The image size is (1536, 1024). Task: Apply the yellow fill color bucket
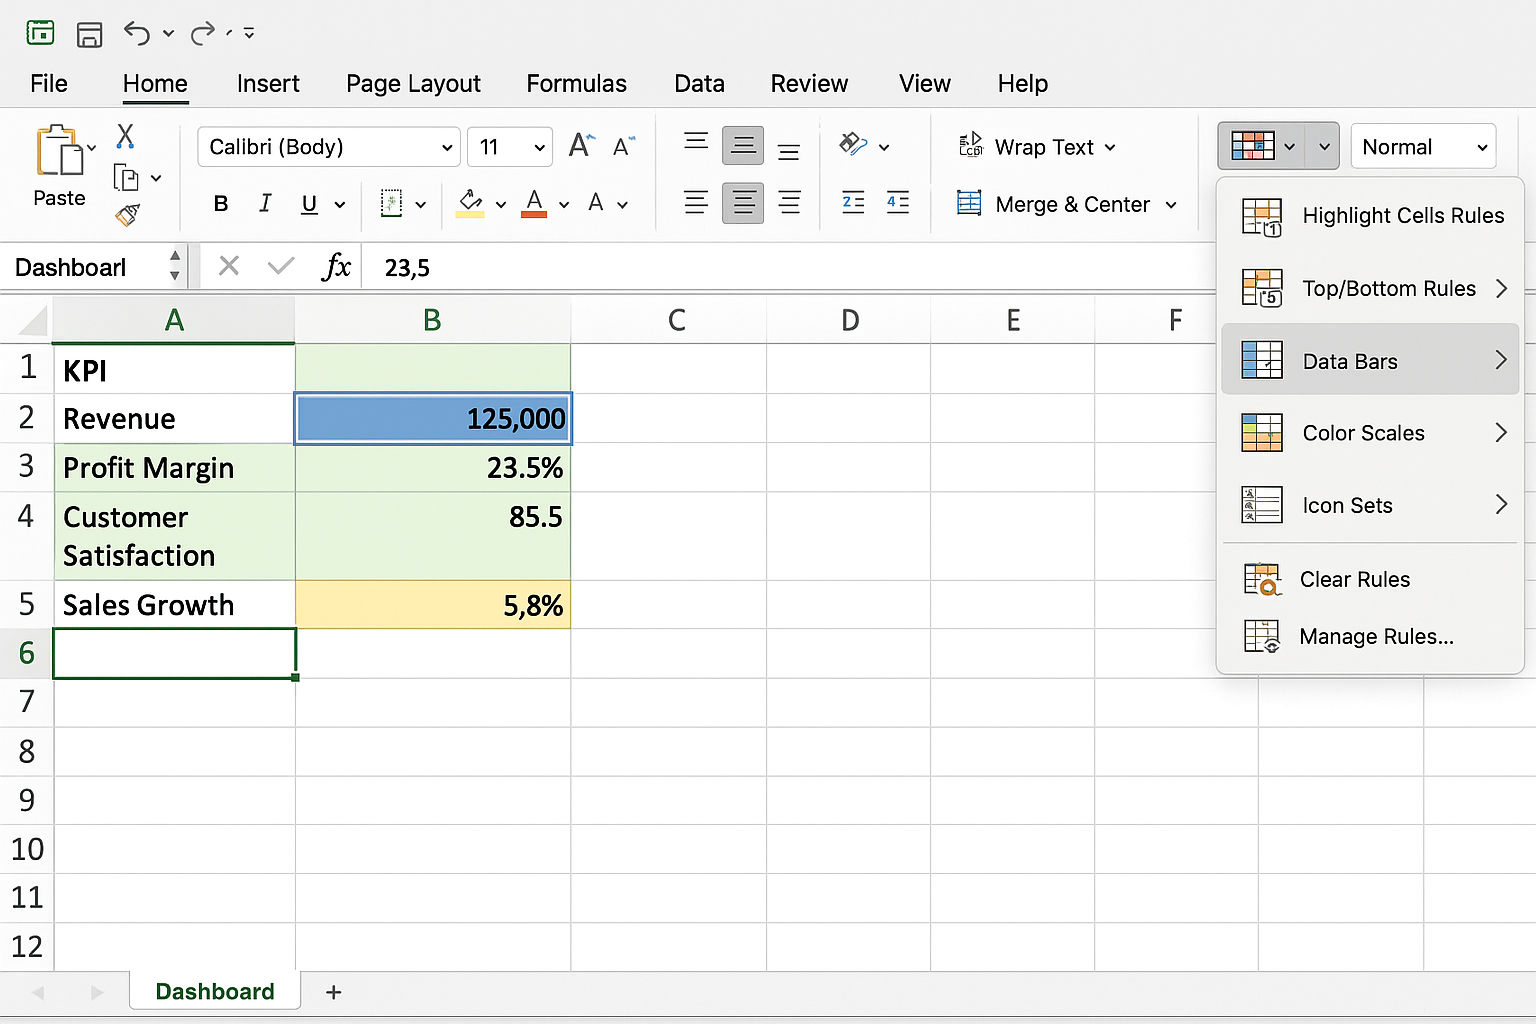point(470,203)
